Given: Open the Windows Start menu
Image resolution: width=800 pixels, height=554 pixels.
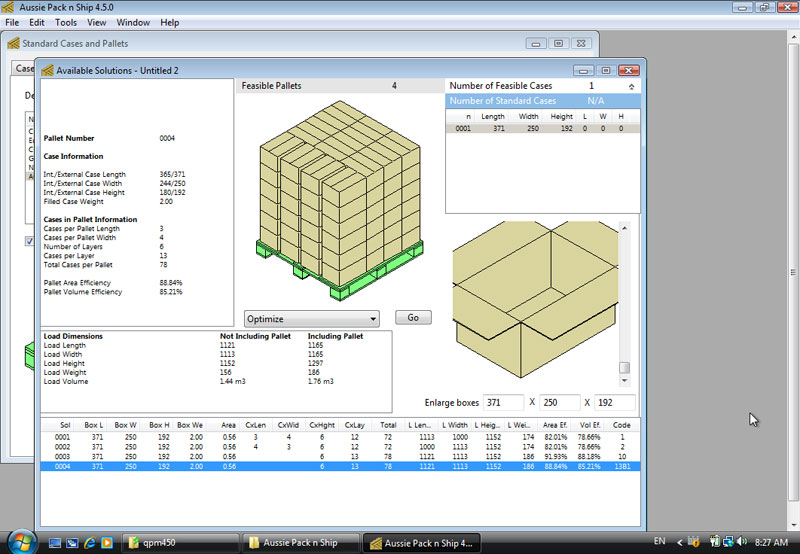Looking at the screenshot, I should 21,542.
